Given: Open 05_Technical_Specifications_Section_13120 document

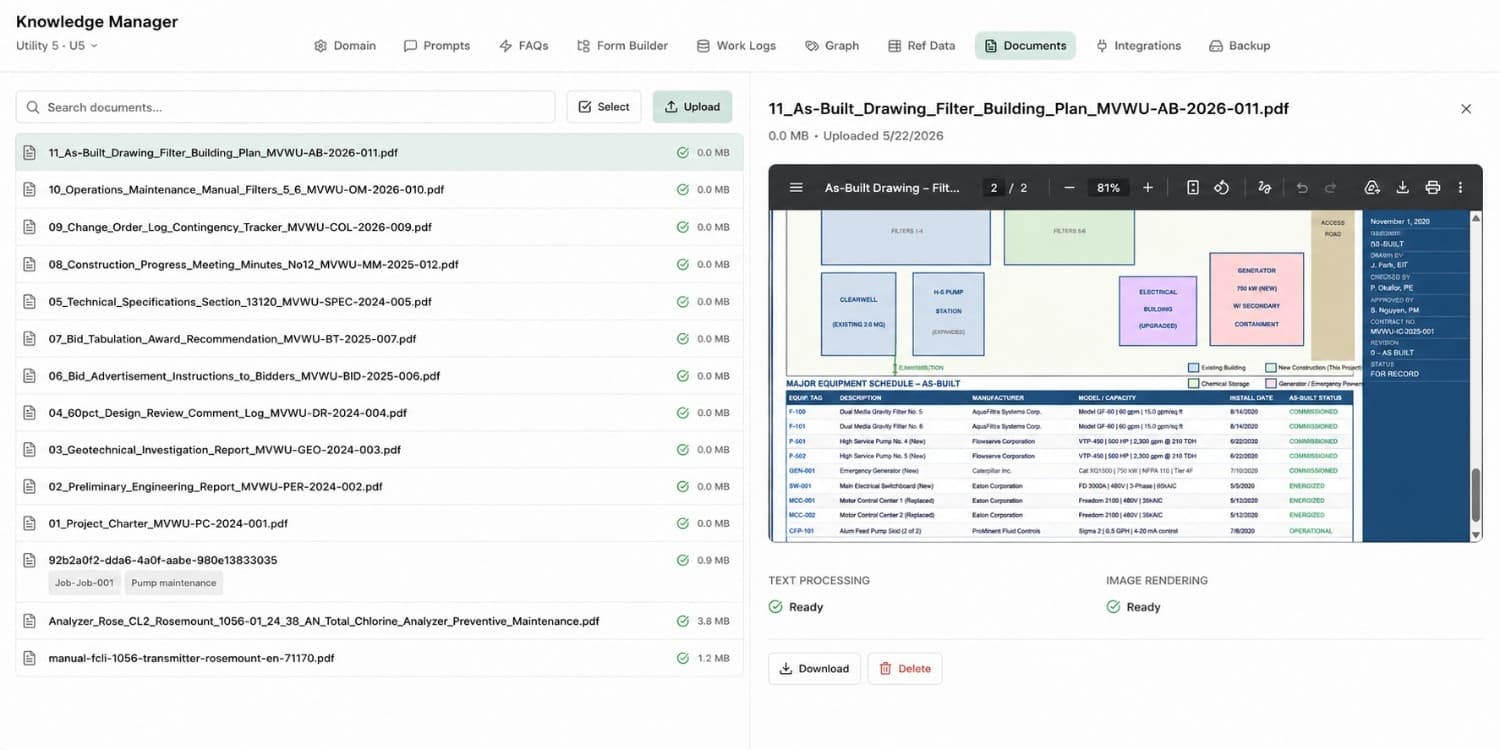Looking at the screenshot, I should (x=379, y=301).
